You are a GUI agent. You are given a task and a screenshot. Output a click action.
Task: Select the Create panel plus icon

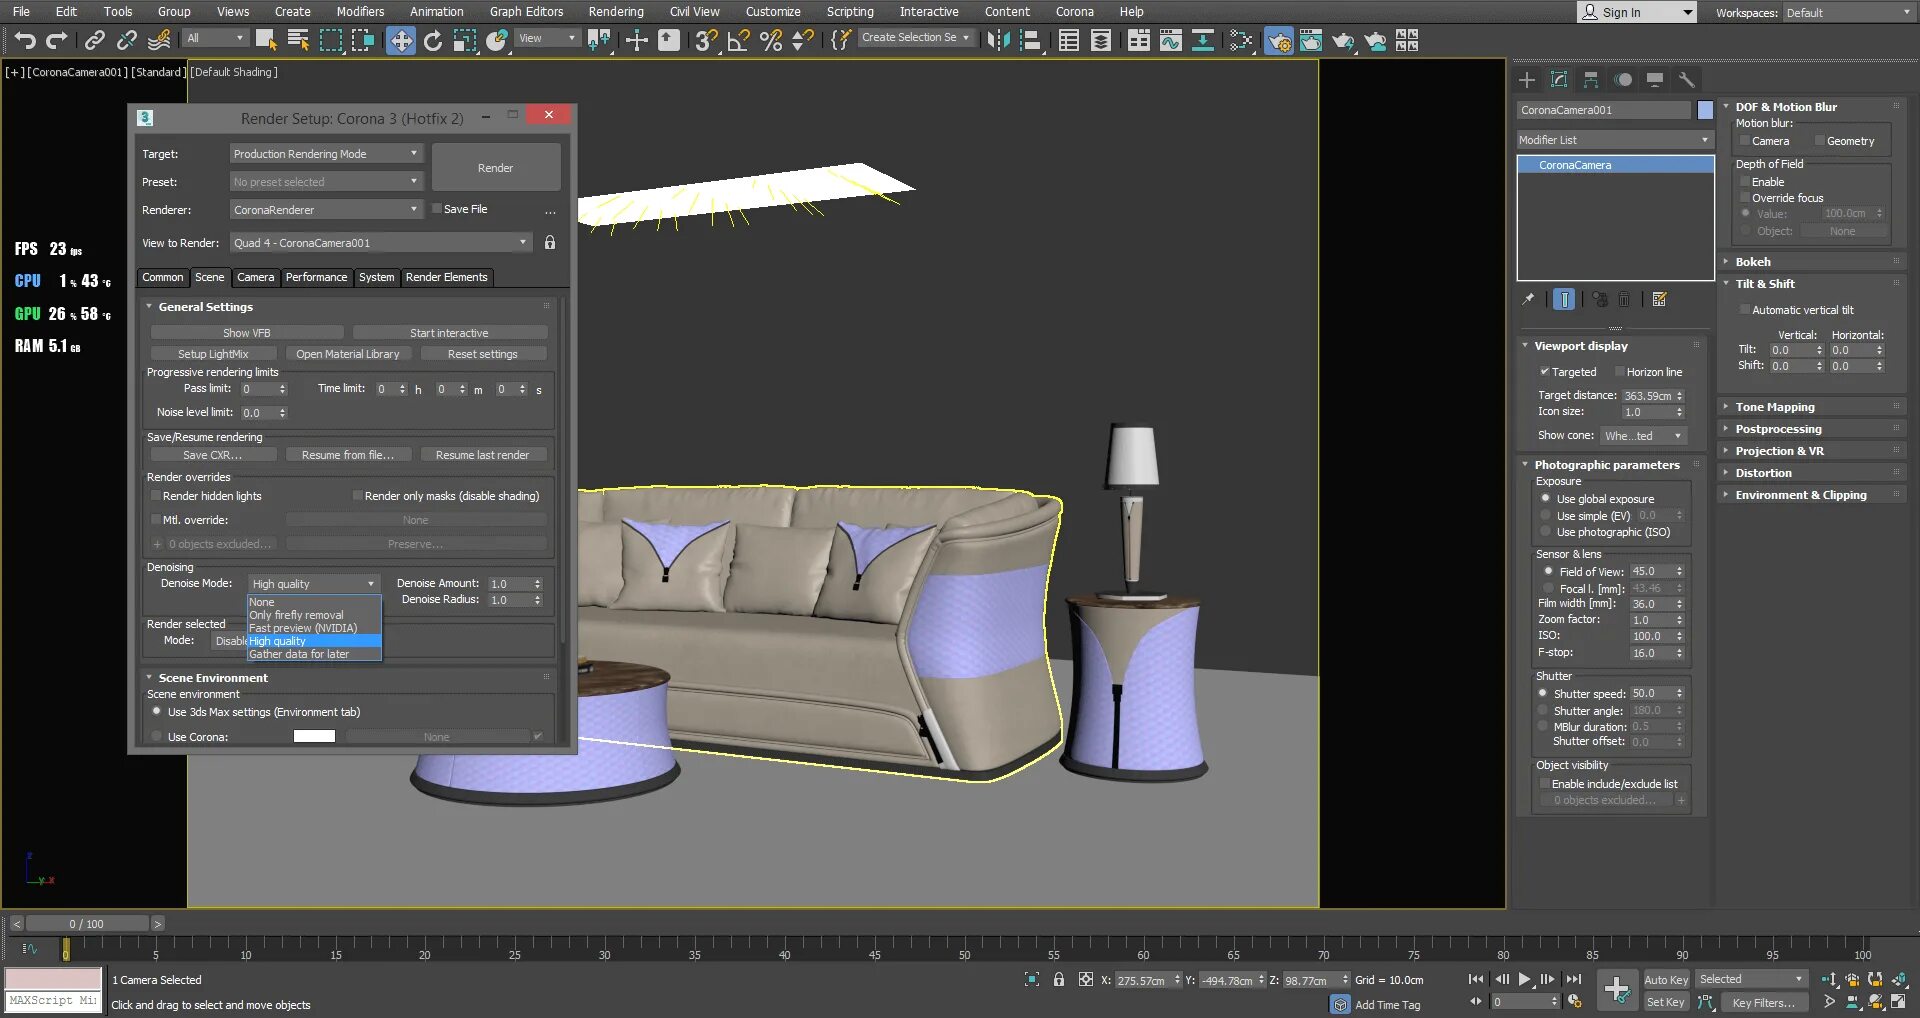(x=1527, y=80)
